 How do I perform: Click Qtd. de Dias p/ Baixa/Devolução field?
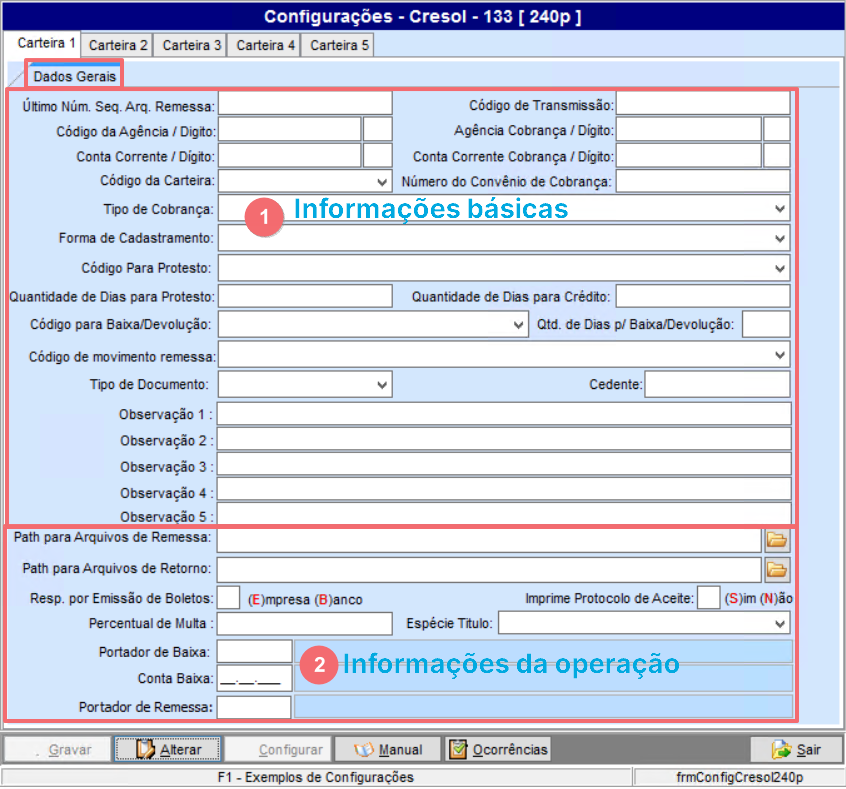coord(766,324)
